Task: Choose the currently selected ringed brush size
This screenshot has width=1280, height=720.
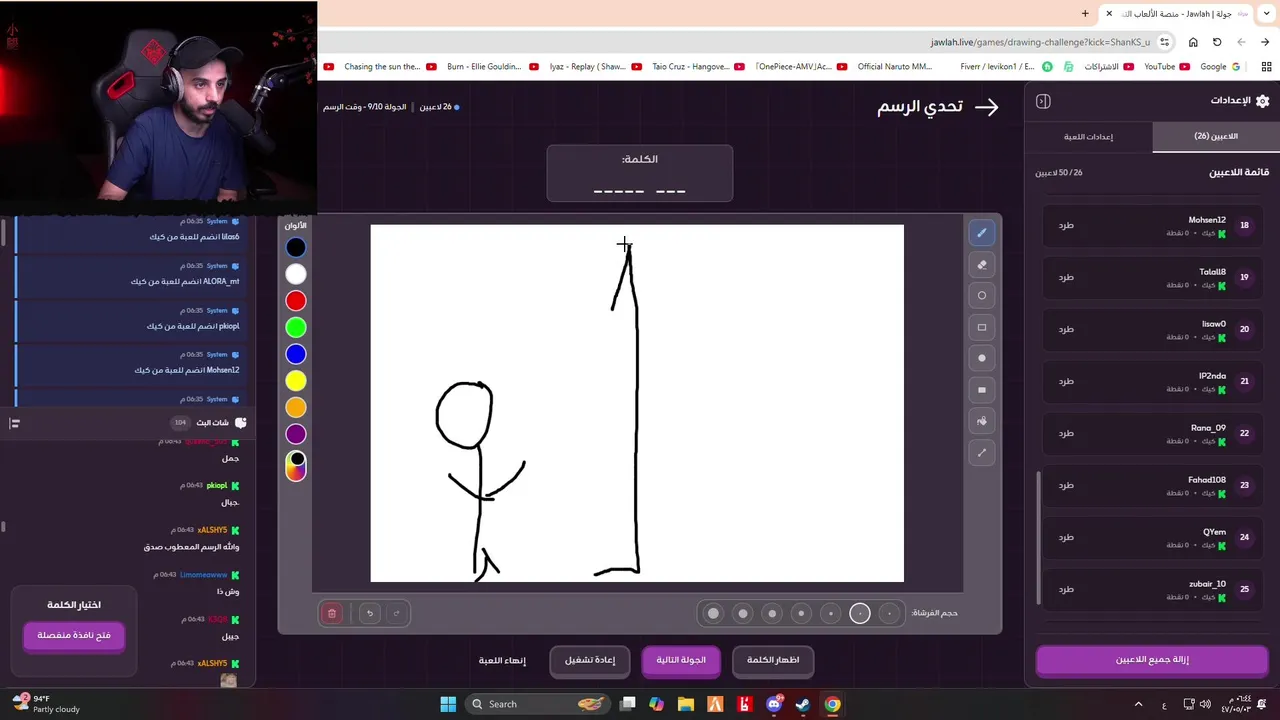Action: coord(860,613)
